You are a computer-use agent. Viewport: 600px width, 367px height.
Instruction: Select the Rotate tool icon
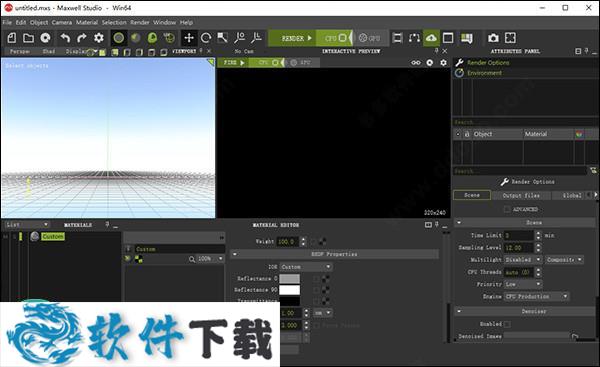[x=206, y=38]
